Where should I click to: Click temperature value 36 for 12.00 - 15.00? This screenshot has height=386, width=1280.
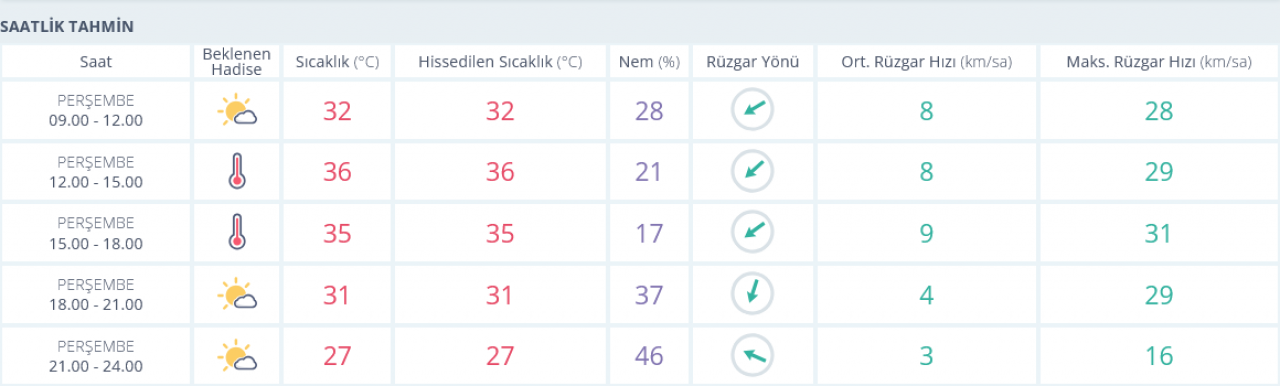(337, 172)
